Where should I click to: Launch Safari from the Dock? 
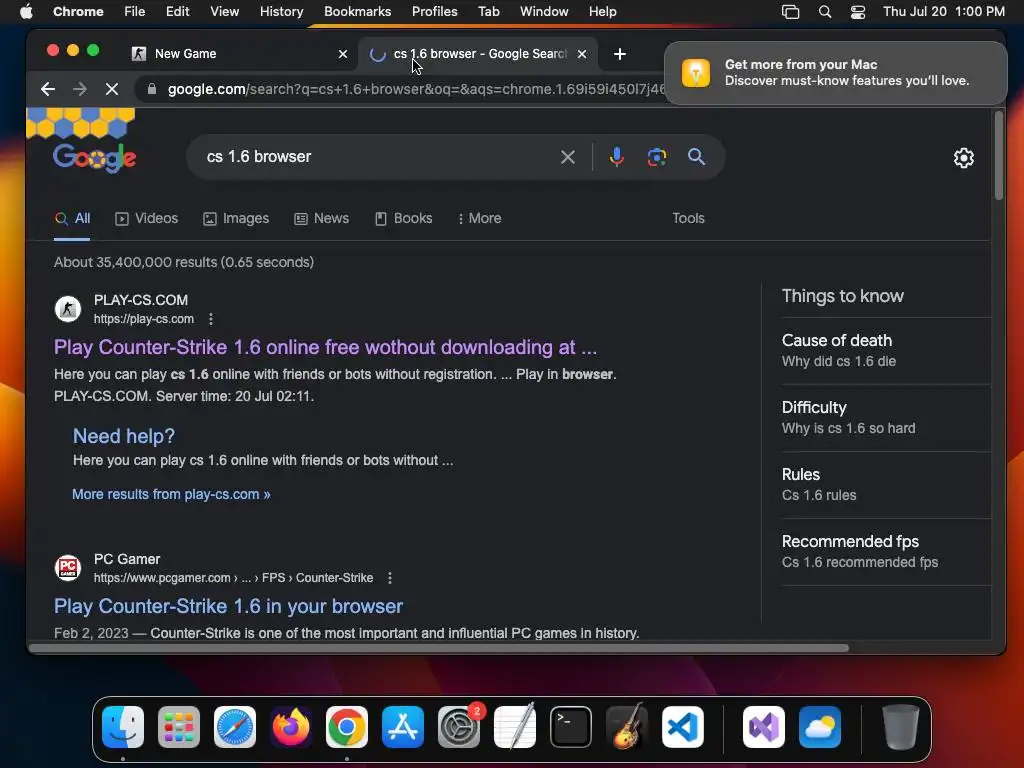(235, 727)
